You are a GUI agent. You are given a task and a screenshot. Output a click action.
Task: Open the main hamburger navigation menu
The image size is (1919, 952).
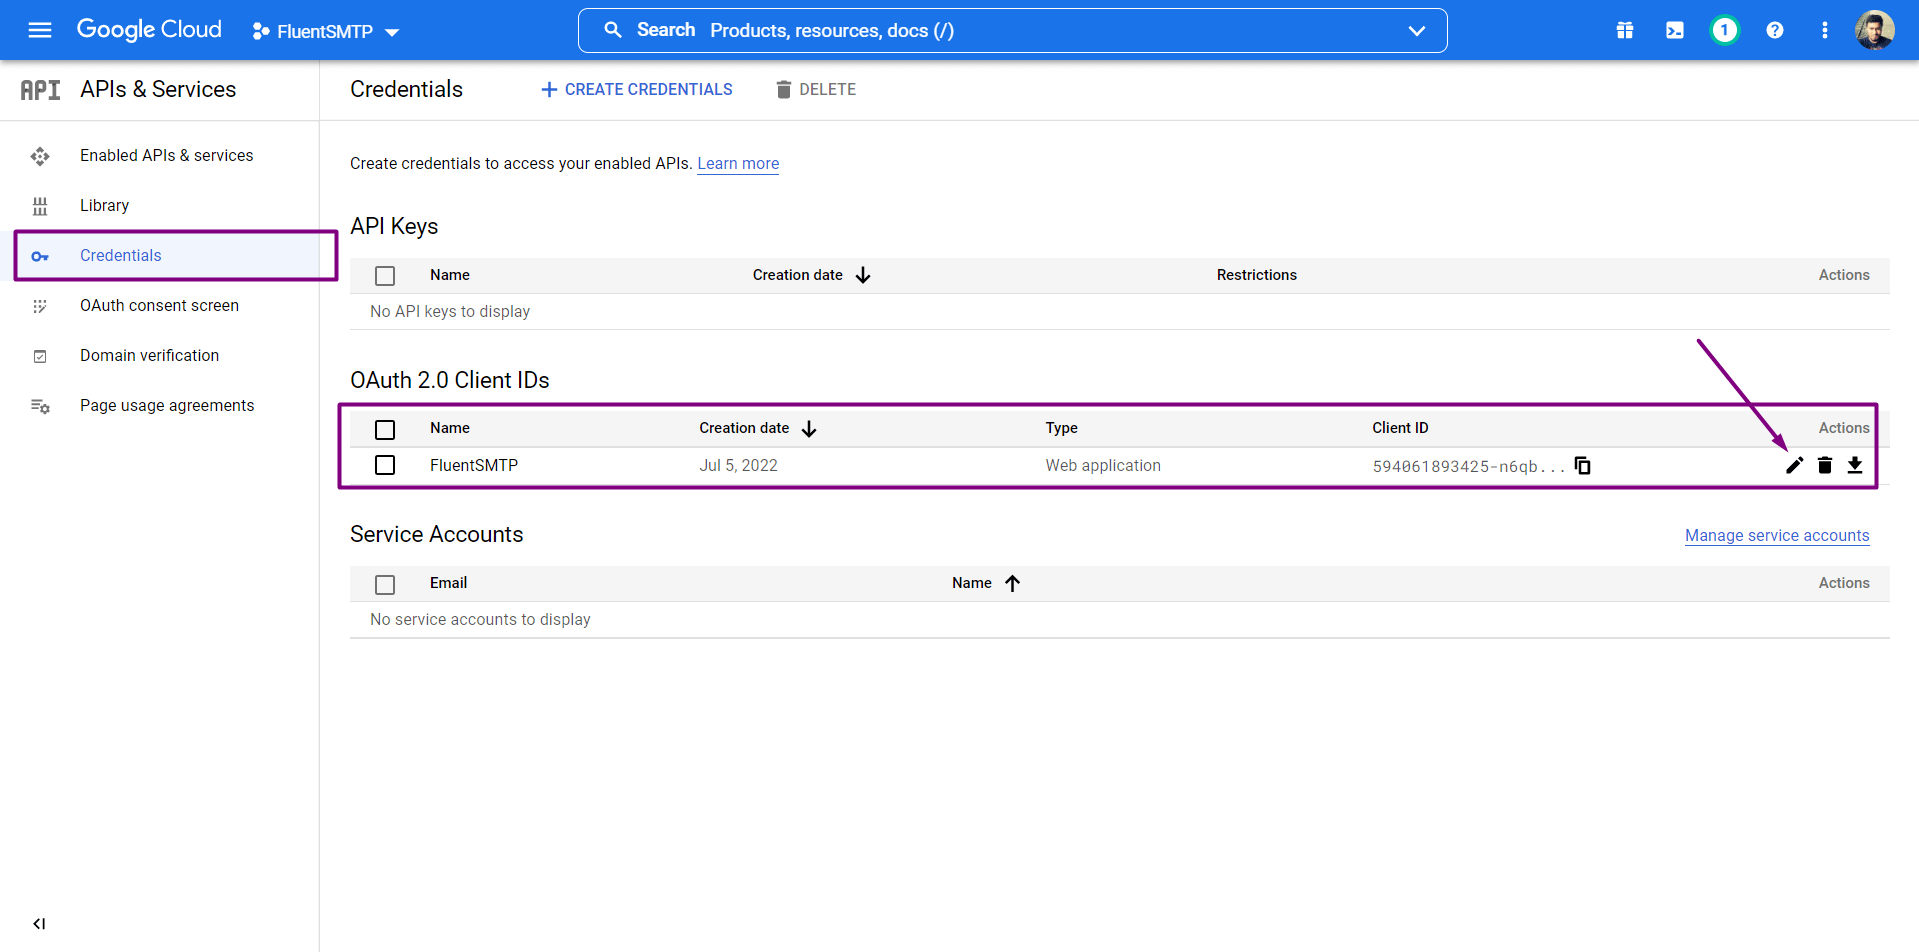coord(40,30)
